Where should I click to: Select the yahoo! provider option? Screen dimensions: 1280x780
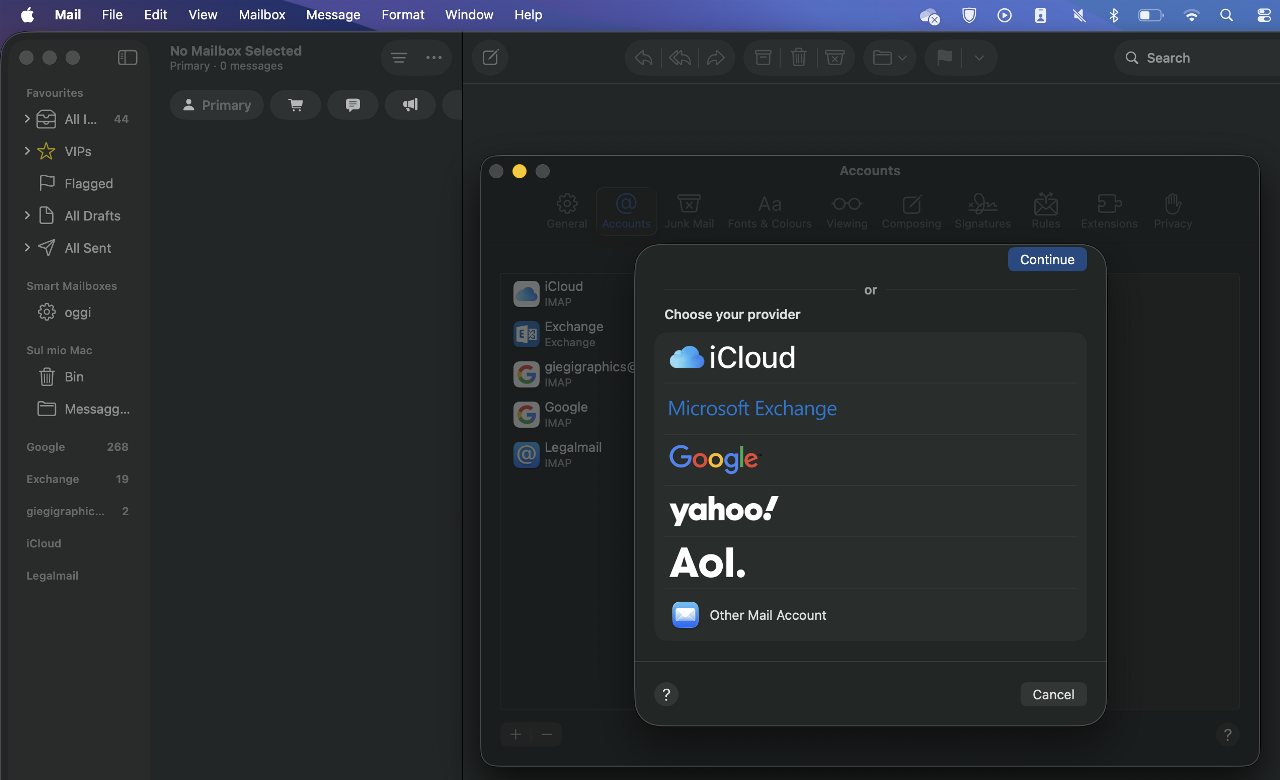coord(723,511)
